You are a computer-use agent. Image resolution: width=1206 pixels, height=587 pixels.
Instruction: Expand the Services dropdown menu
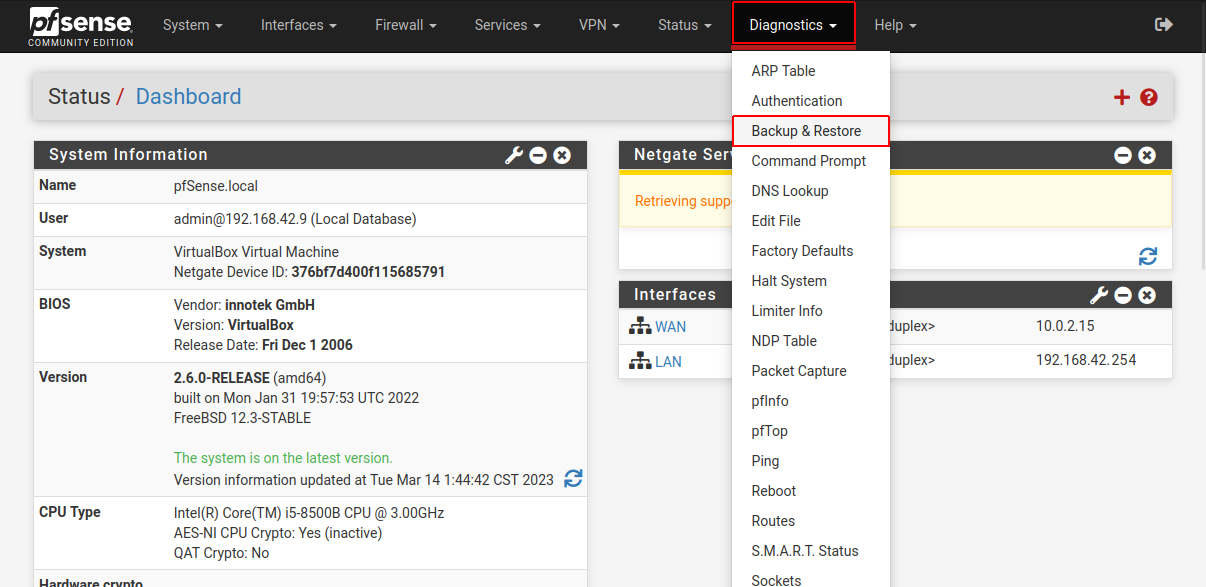click(507, 25)
